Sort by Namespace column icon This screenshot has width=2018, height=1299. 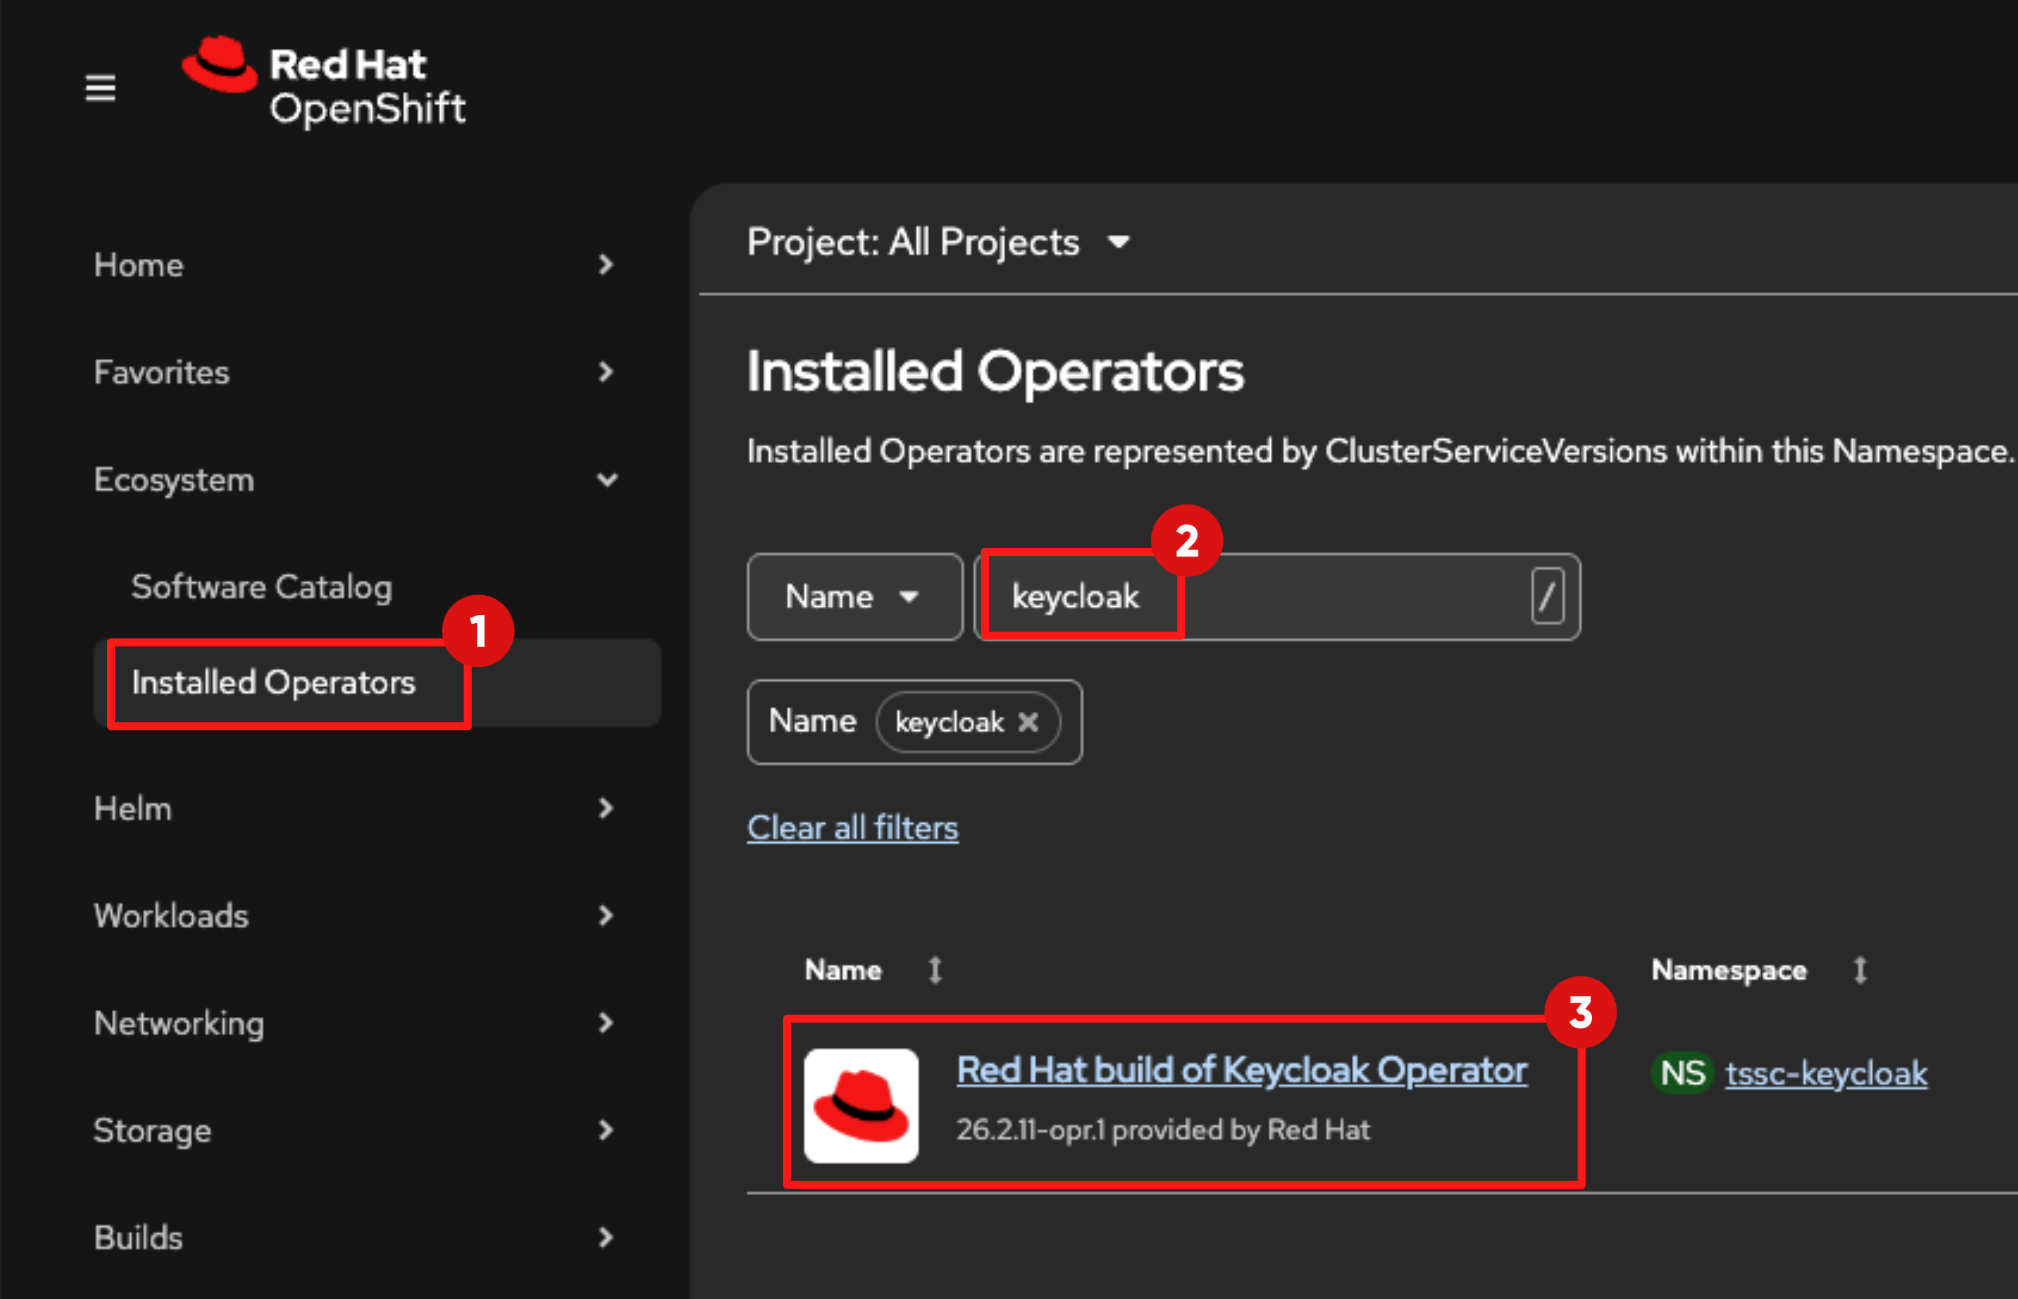tap(1860, 970)
